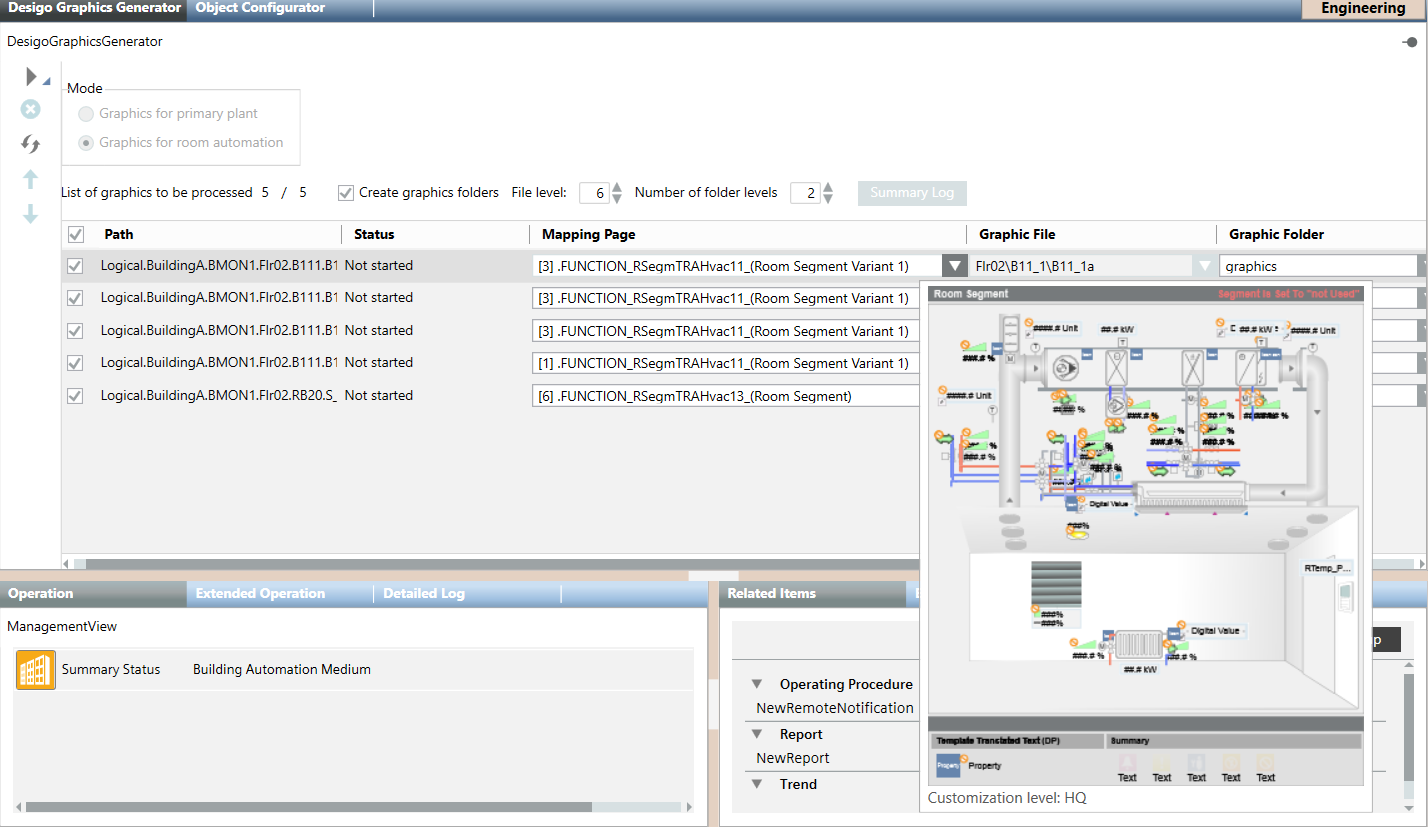The width and height of the screenshot is (1428, 827).
Task: Click the pin icon at top right
Action: (x=1410, y=42)
